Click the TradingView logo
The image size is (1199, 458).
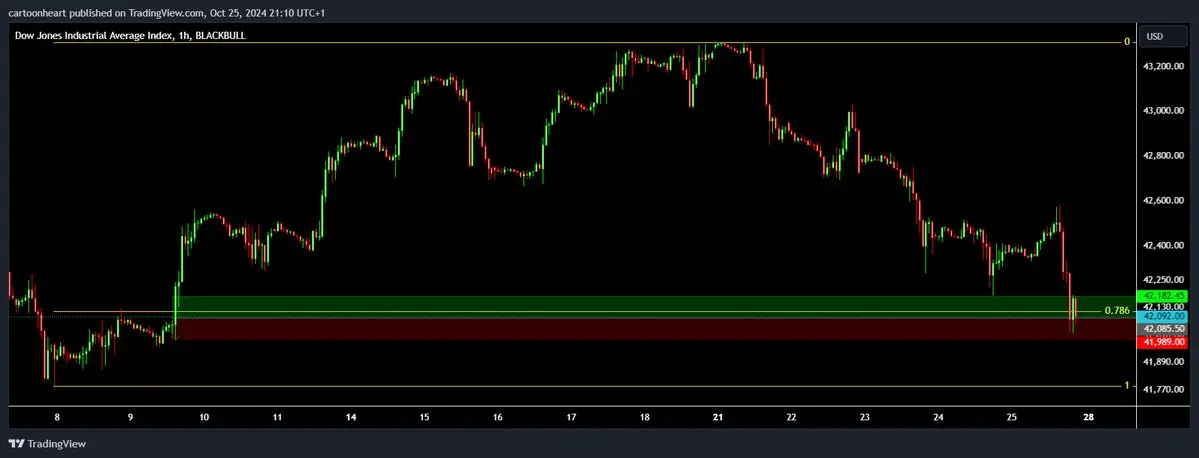click(x=47, y=443)
